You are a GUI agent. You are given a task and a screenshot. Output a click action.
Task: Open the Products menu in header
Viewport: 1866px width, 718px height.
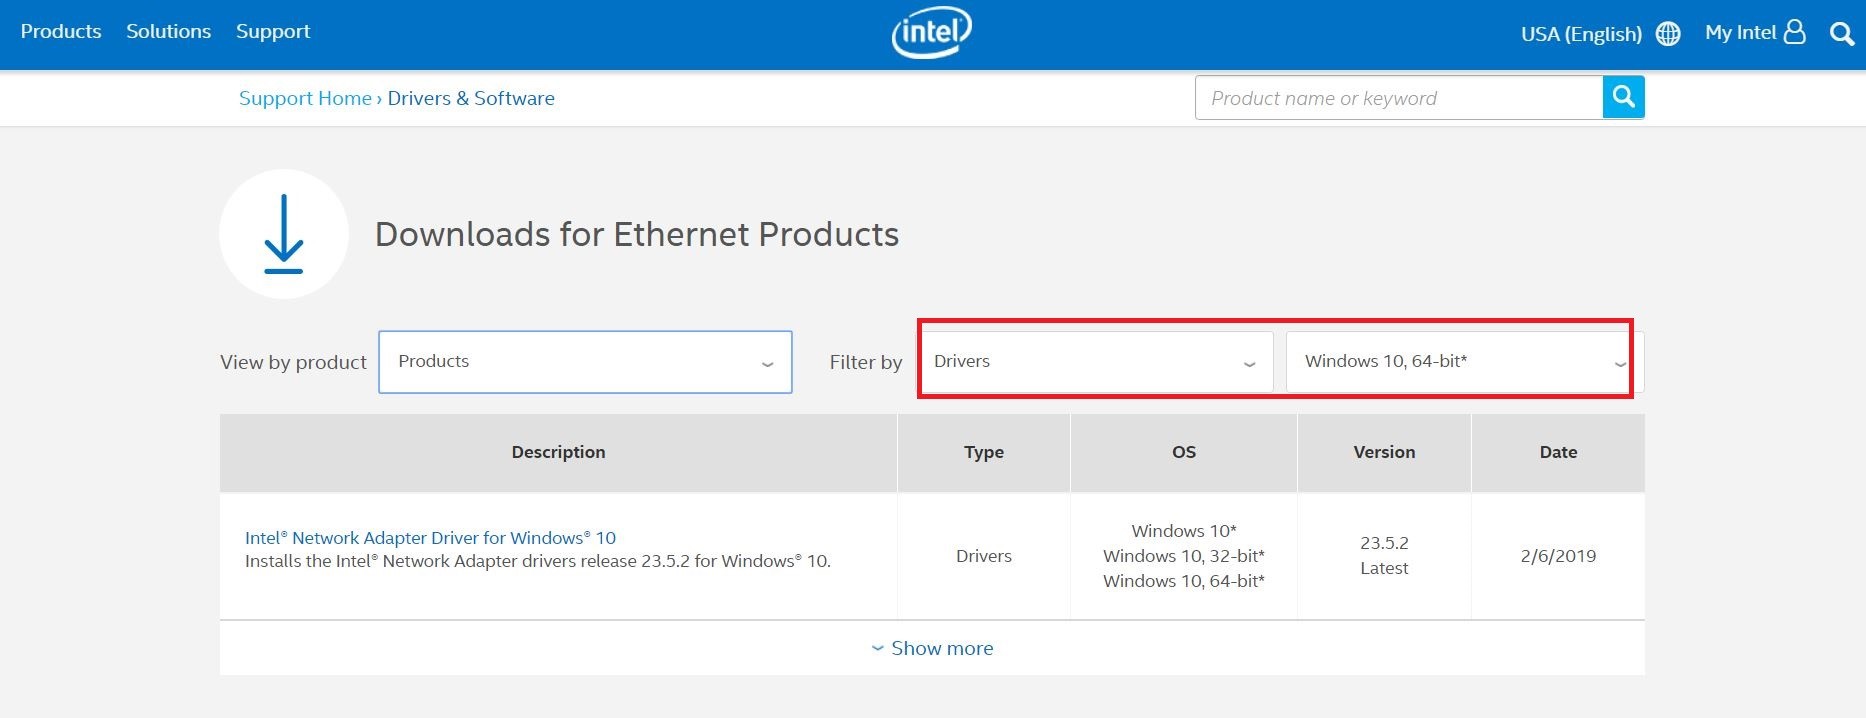[61, 31]
